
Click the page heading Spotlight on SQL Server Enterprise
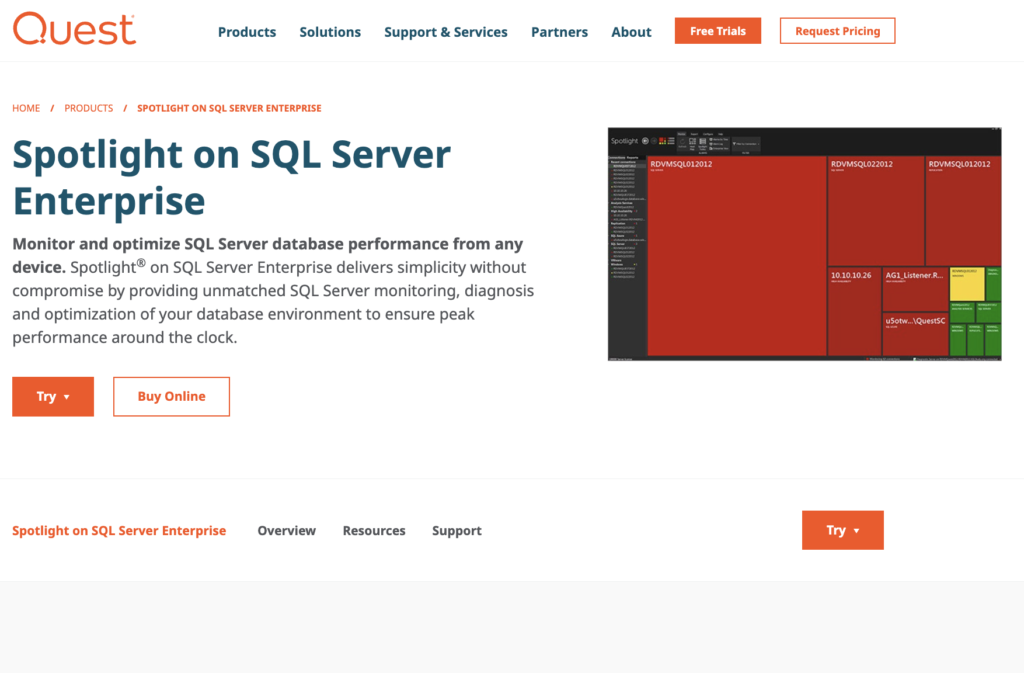click(x=231, y=177)
